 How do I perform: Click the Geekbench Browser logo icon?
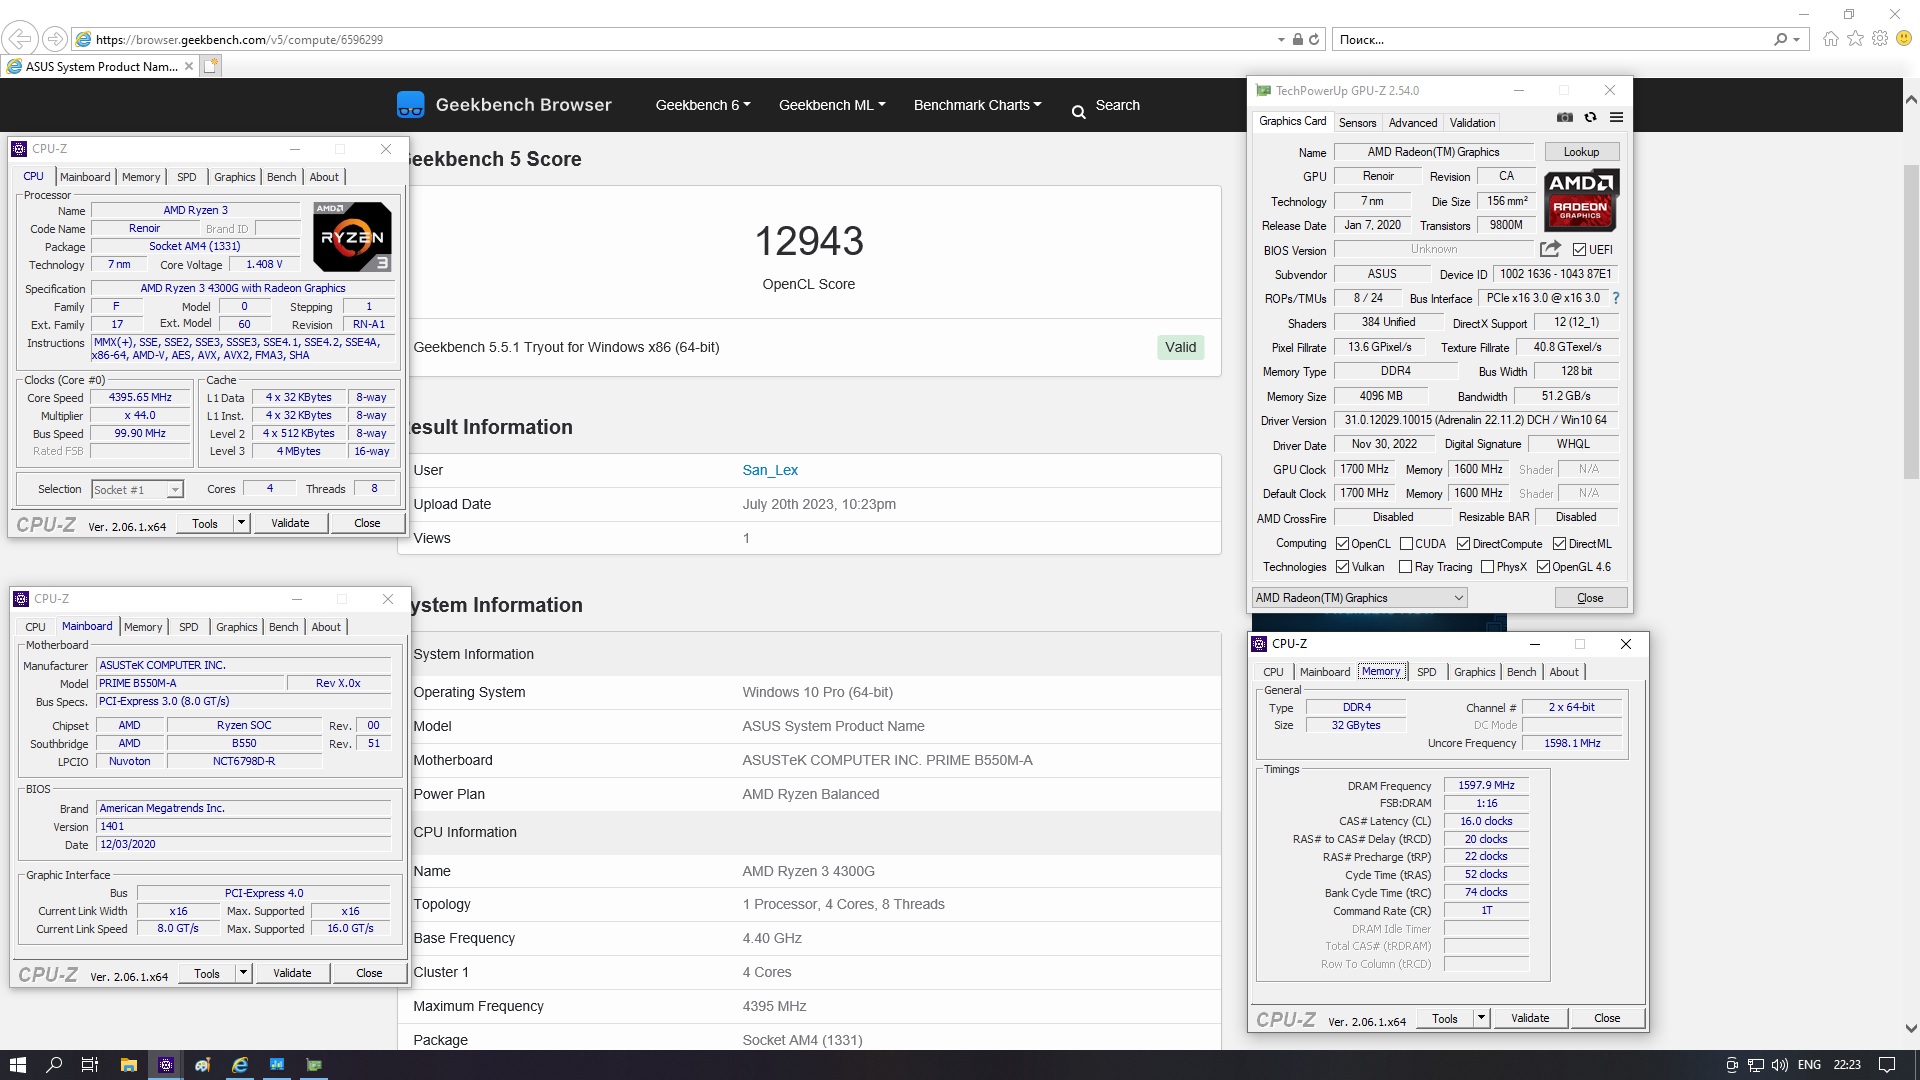coord(410,105)
